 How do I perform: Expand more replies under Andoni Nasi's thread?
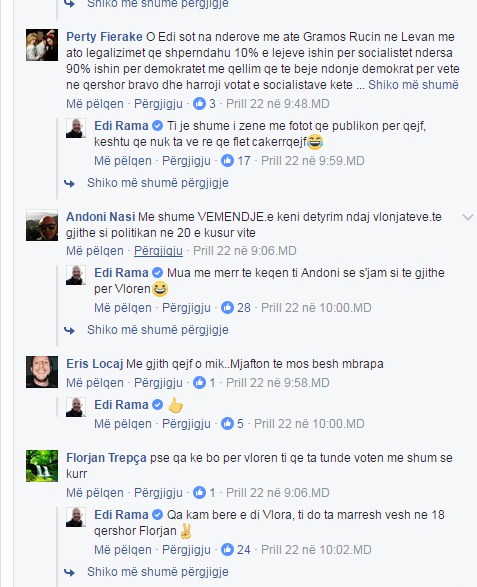[158, 330]
